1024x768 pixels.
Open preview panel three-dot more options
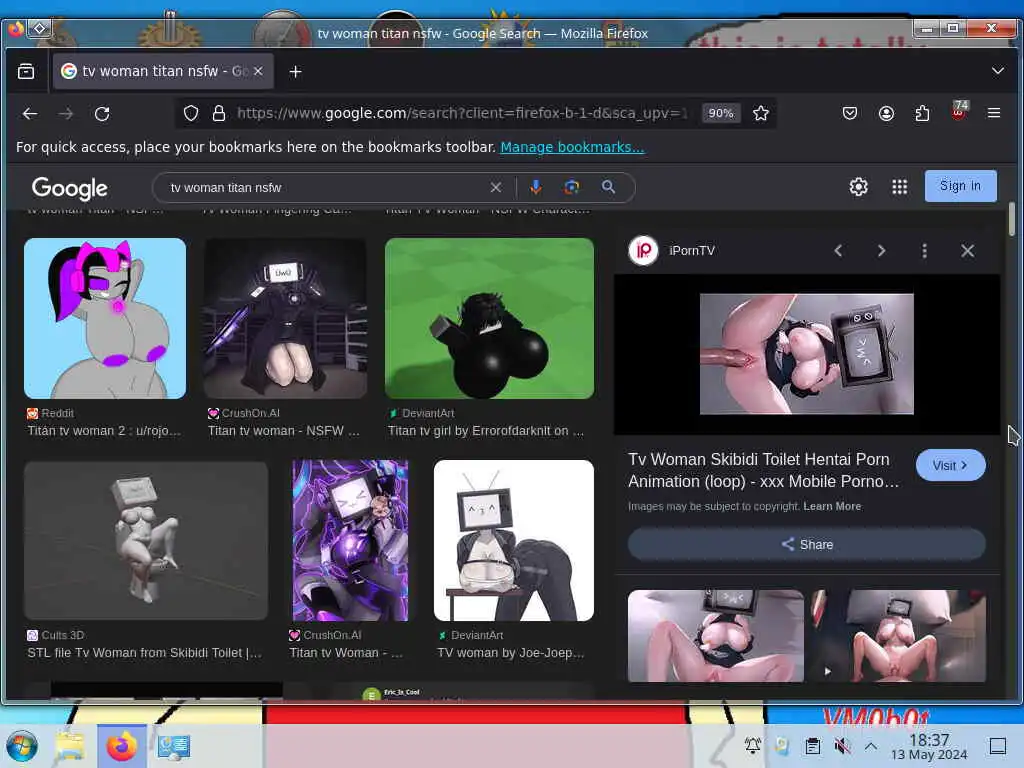(924, 251)
